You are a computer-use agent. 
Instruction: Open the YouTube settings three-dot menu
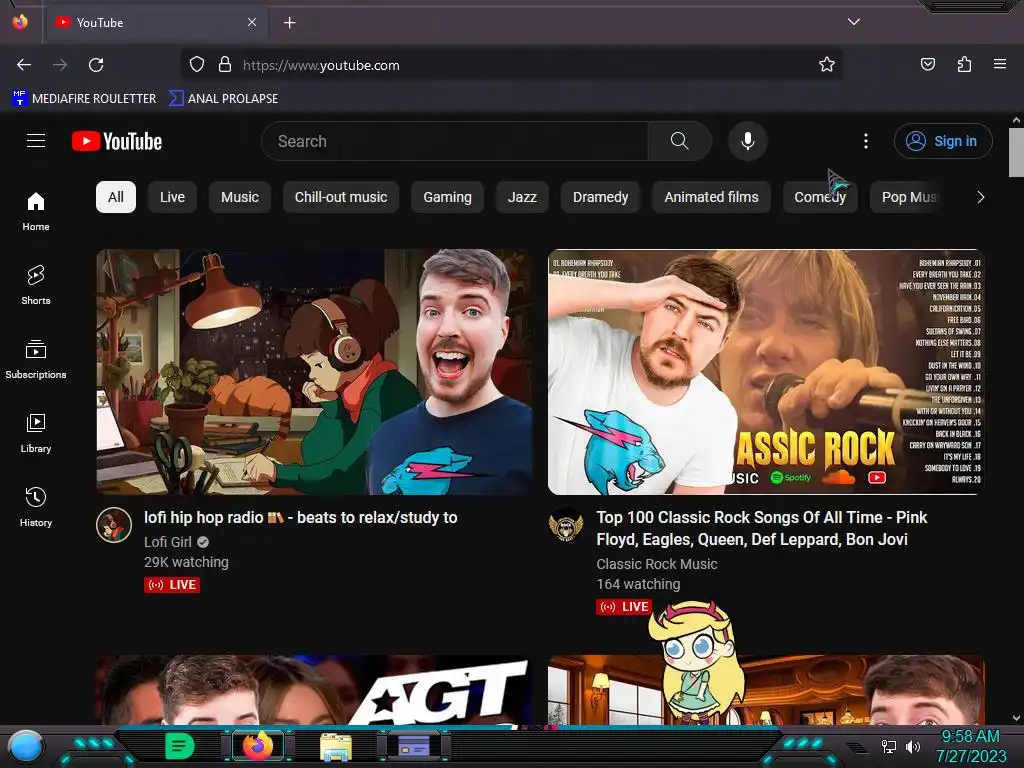click(866, 141)
